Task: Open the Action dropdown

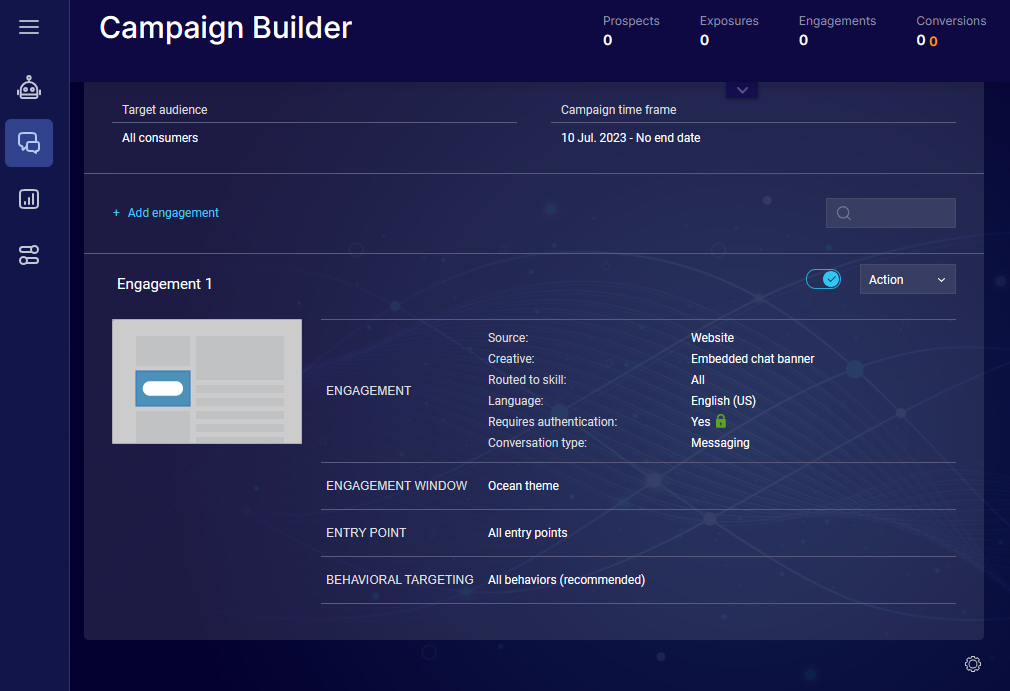Action: click(x=908, y=279)
